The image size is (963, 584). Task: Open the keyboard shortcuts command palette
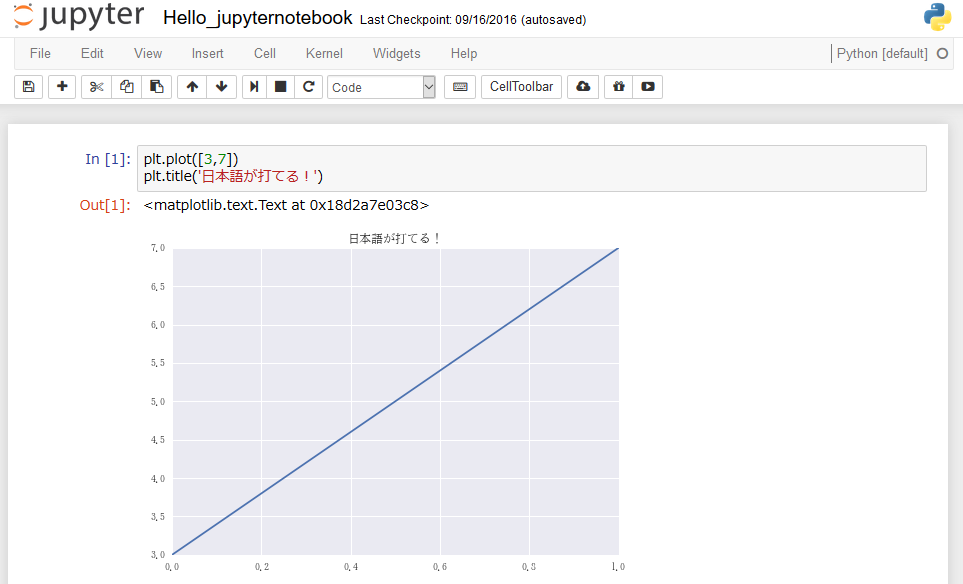tap(459, 87)
